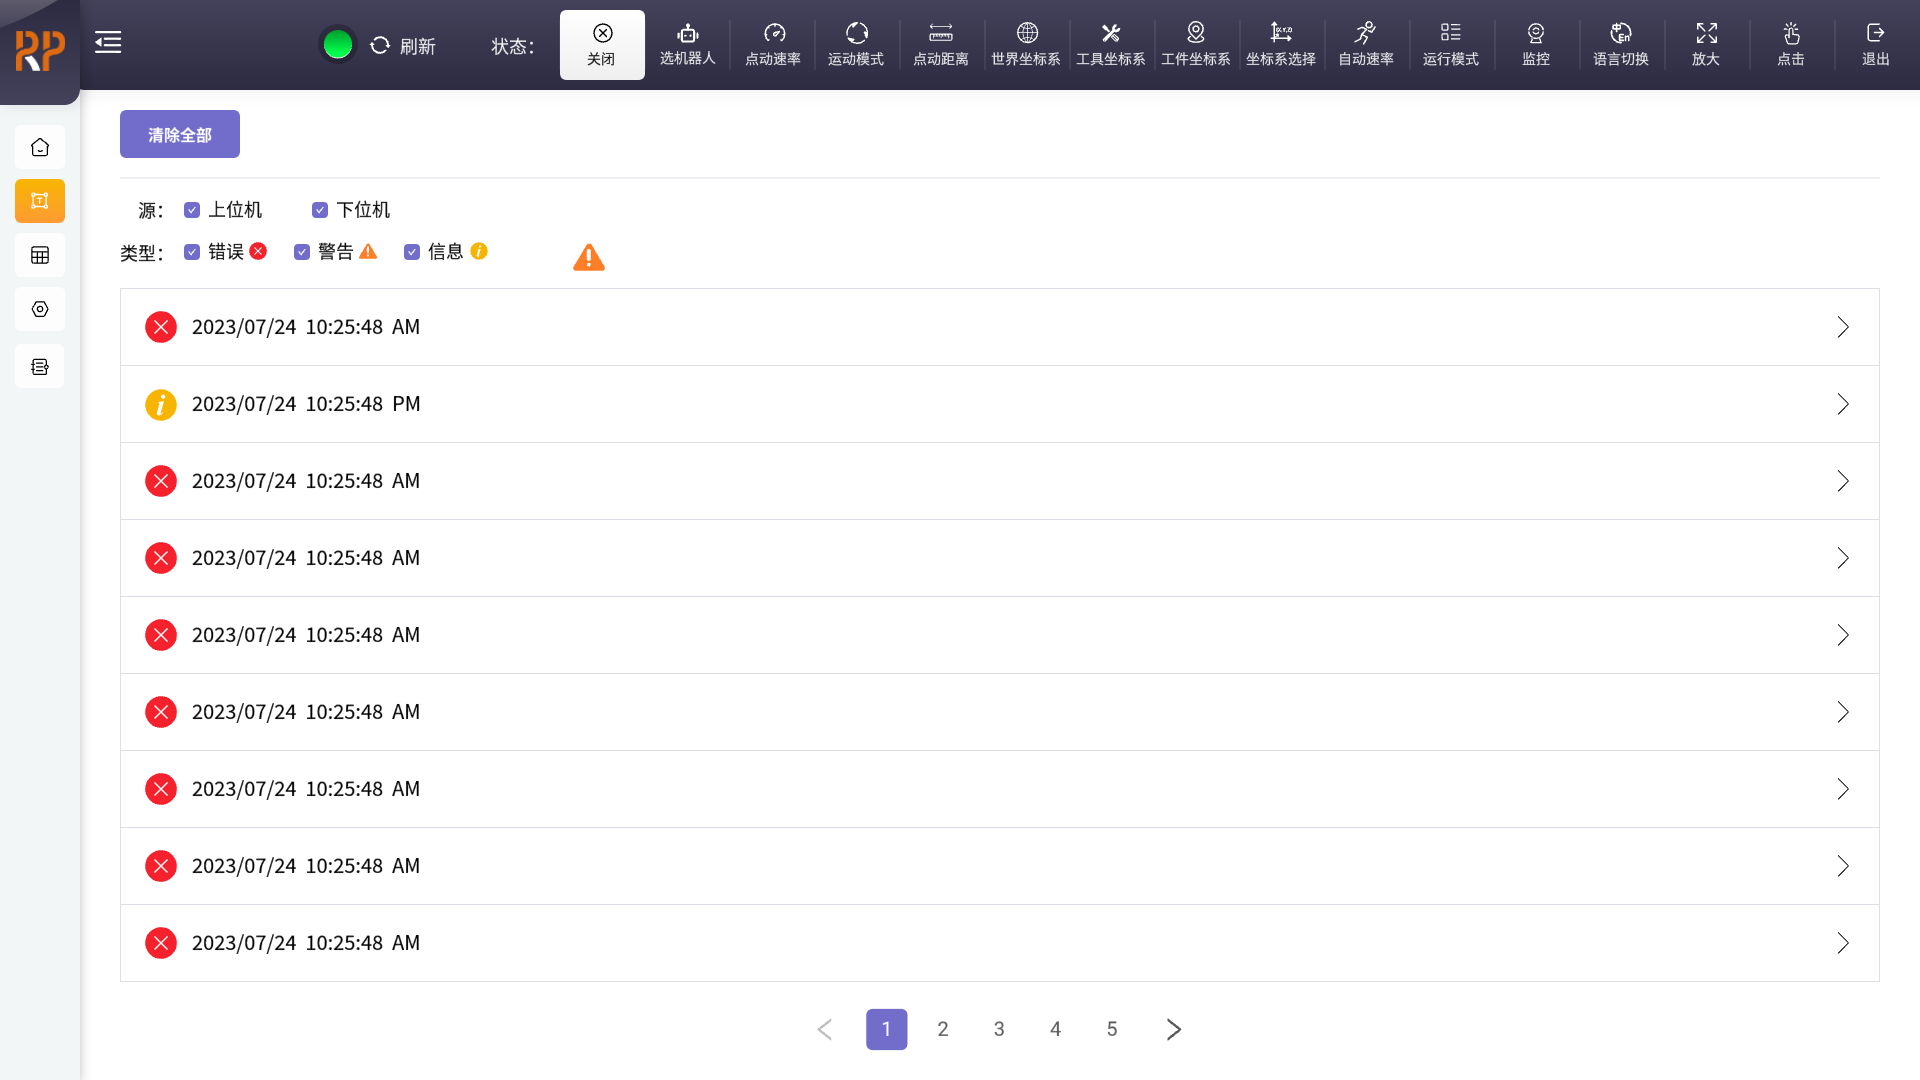This screenshot has height=1080, width=1920.
Task: Select the orange highlighted sidebar icon
Action: pos(40,201)
